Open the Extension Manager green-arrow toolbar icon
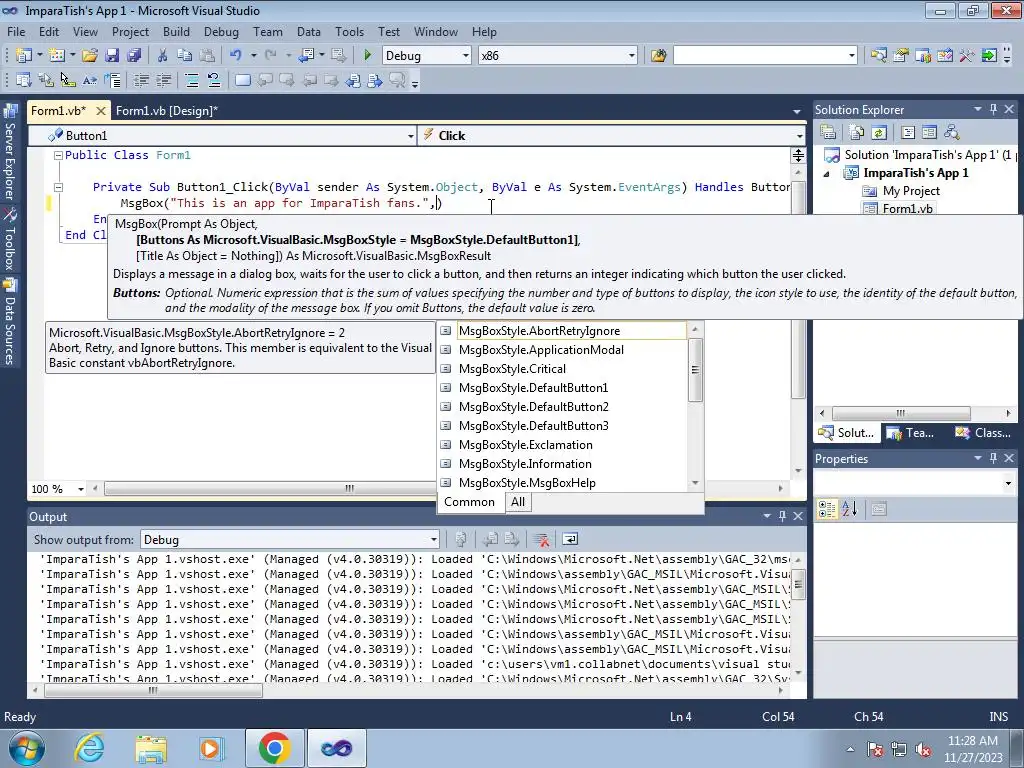The height and width of the screenshot is (768, 1024). coord(989,56)
